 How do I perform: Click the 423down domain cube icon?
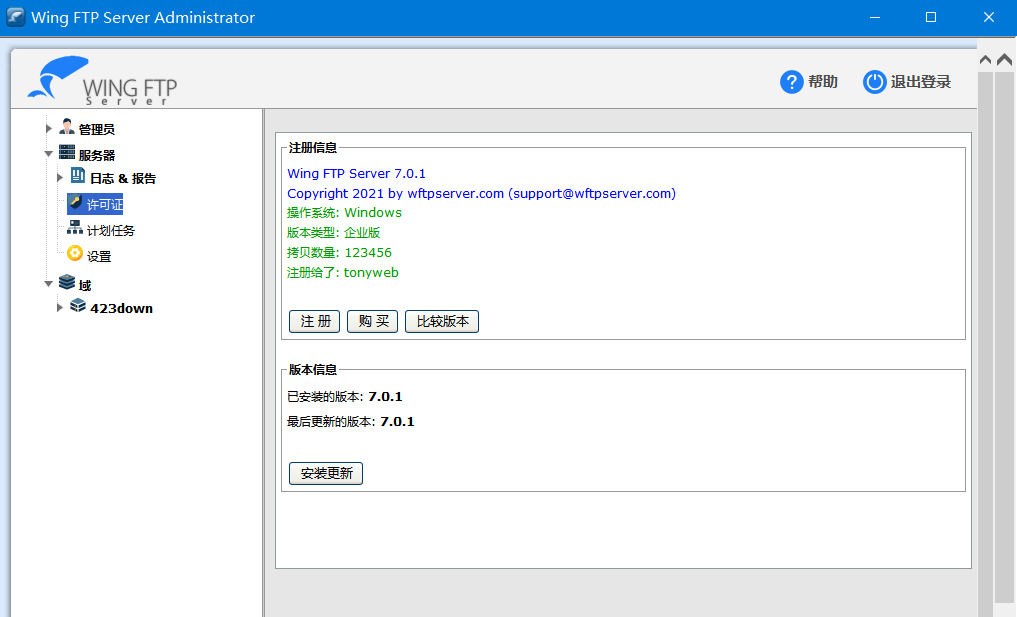coord(78,307)
